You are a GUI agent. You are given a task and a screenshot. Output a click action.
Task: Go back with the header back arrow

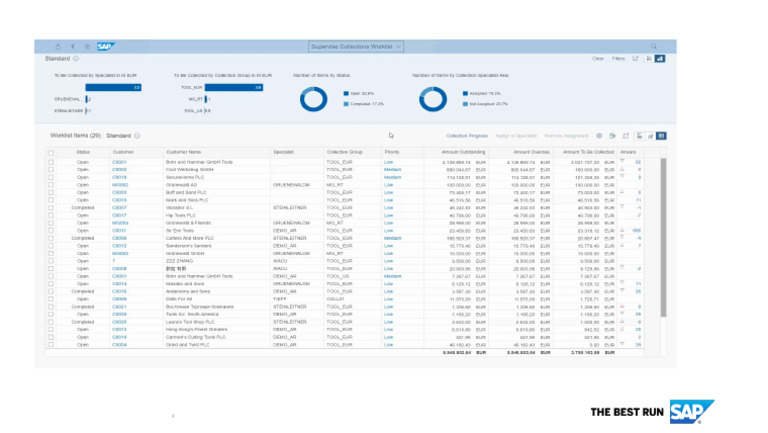tap(73, 47)
